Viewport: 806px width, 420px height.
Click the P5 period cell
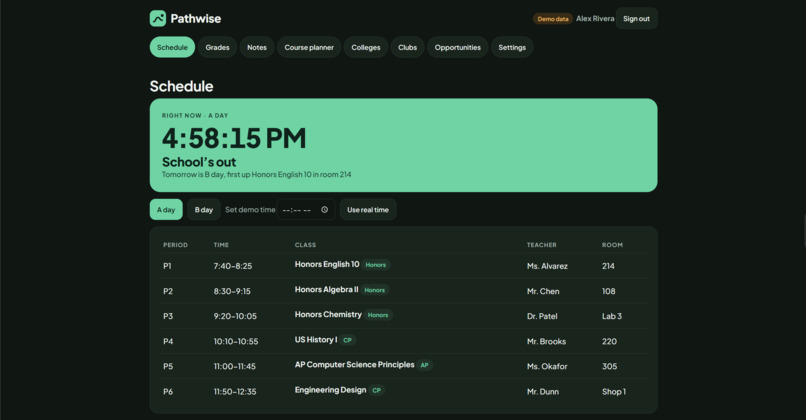[x=168, y=367]
